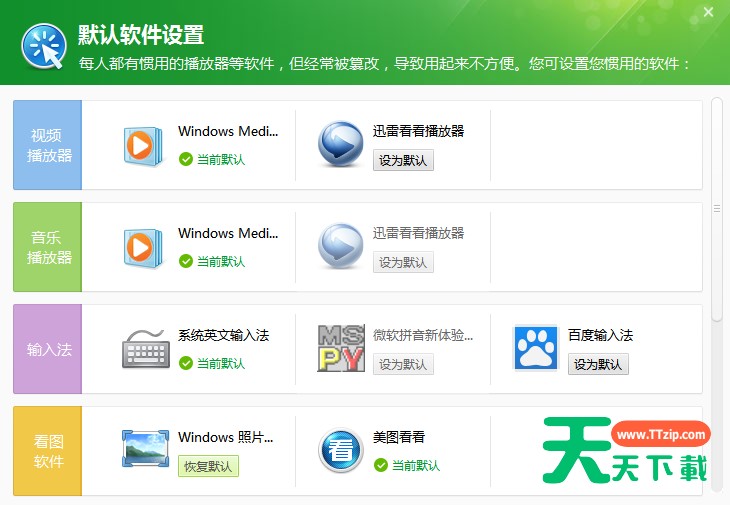Click 迅雷看看播放器 label in music player row

(x=419, y=233)
